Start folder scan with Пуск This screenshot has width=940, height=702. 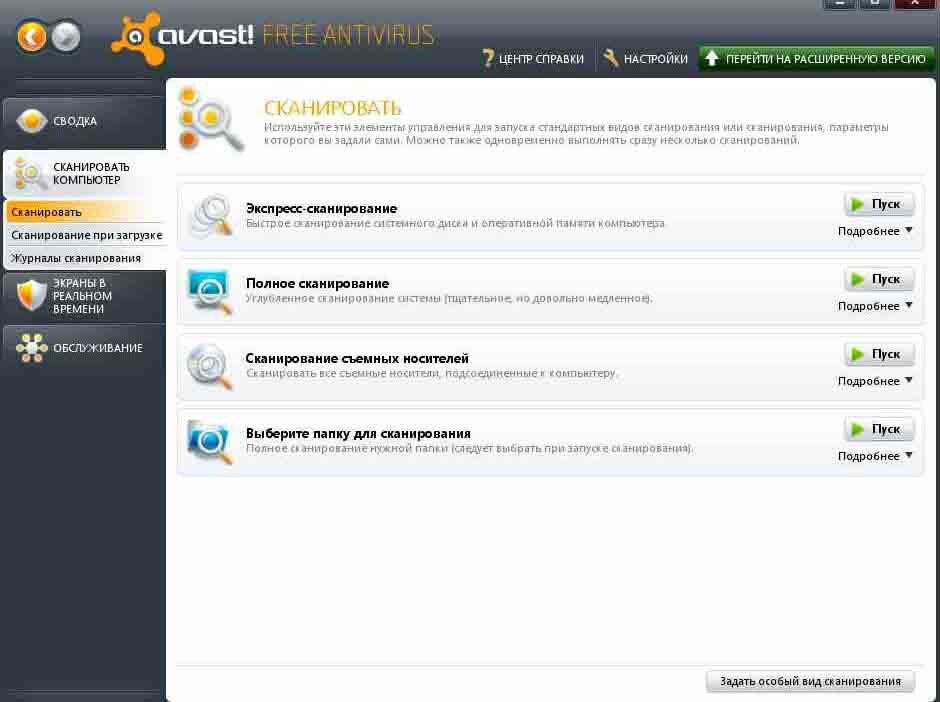pyautogui.click(x=879, y=429)
